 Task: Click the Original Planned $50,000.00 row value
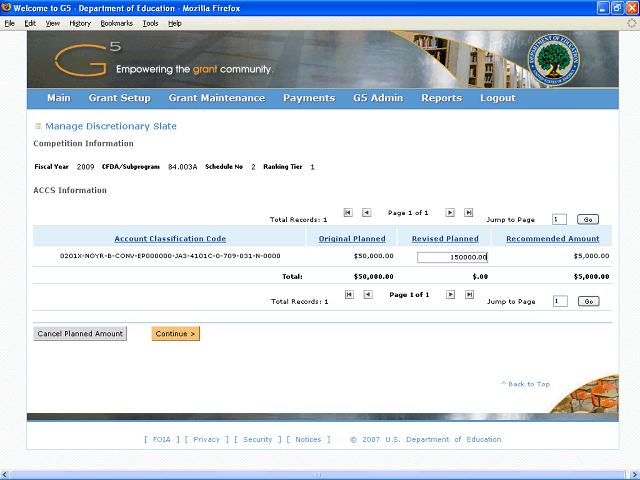373,256
